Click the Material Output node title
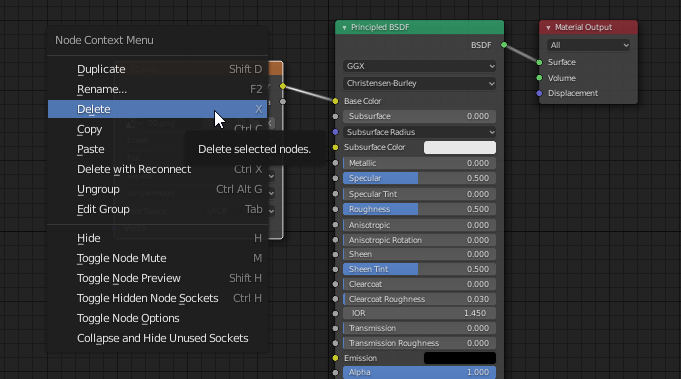Image resolution: width=681 pixels, height=379 pixels. [583, 27]
